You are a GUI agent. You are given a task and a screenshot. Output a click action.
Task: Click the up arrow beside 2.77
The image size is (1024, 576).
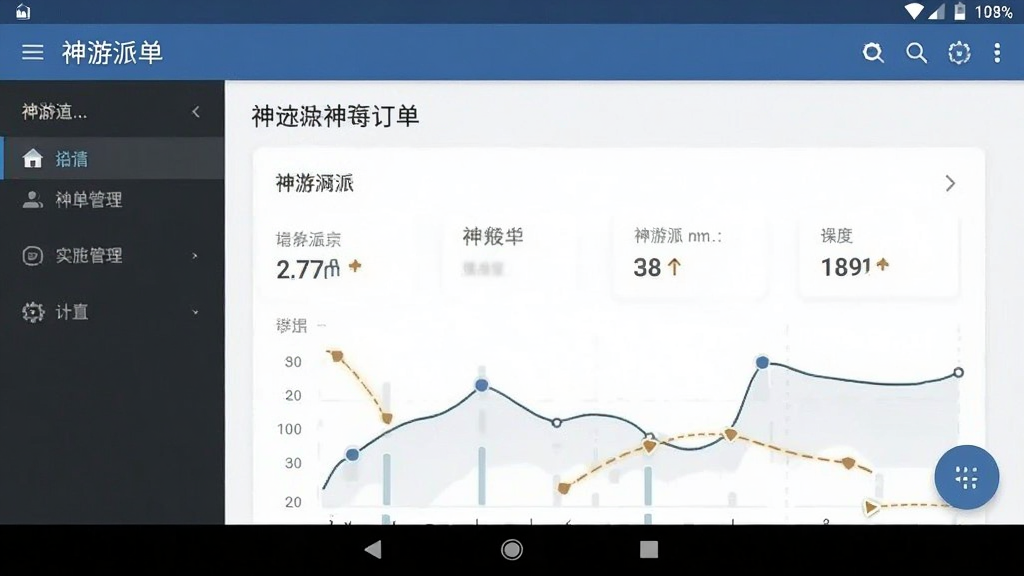(x=355, y=265)
